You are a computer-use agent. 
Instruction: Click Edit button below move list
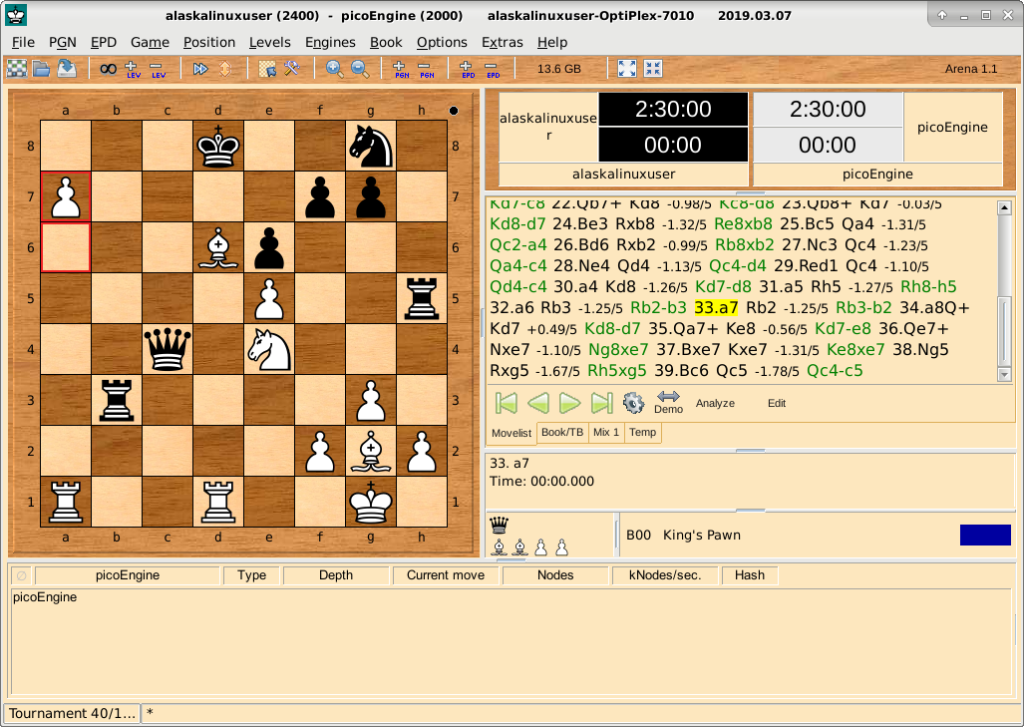[x=776, y=403]
